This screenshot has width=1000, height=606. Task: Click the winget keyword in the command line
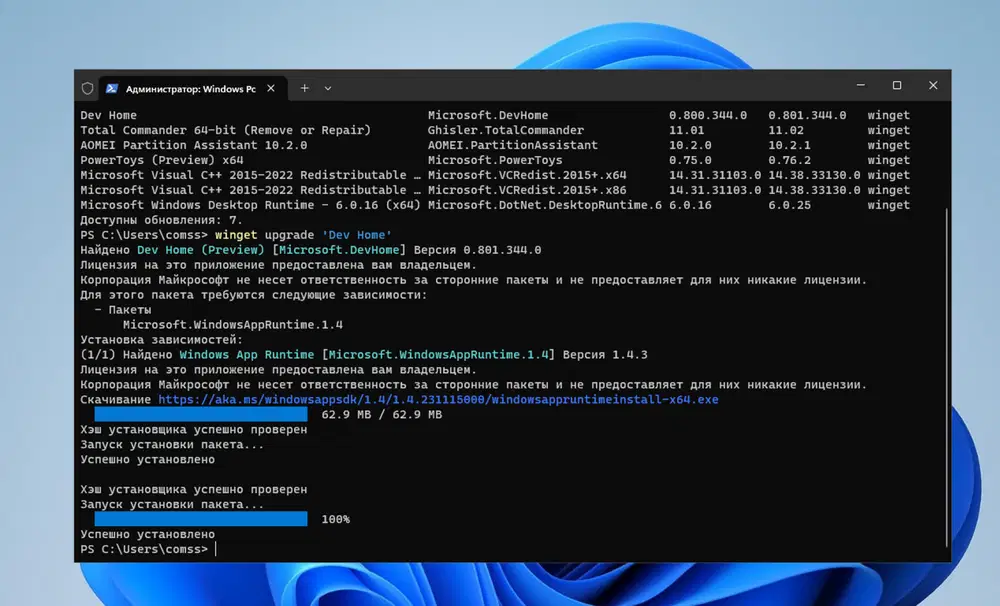[236, 235]
